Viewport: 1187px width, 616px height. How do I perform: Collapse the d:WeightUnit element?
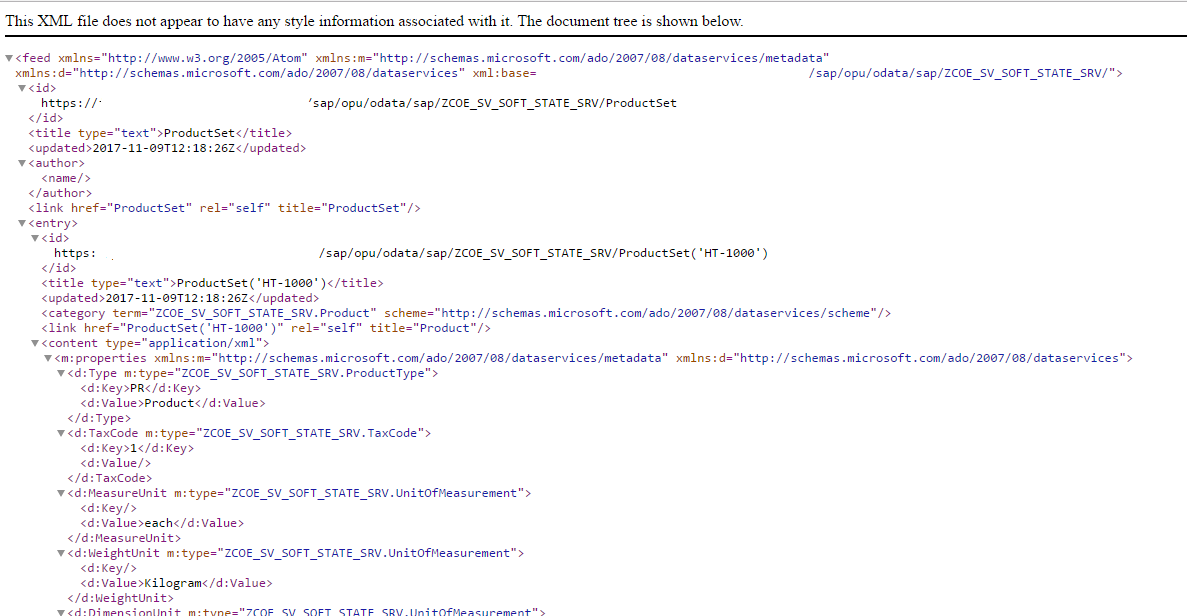(60, 552)
